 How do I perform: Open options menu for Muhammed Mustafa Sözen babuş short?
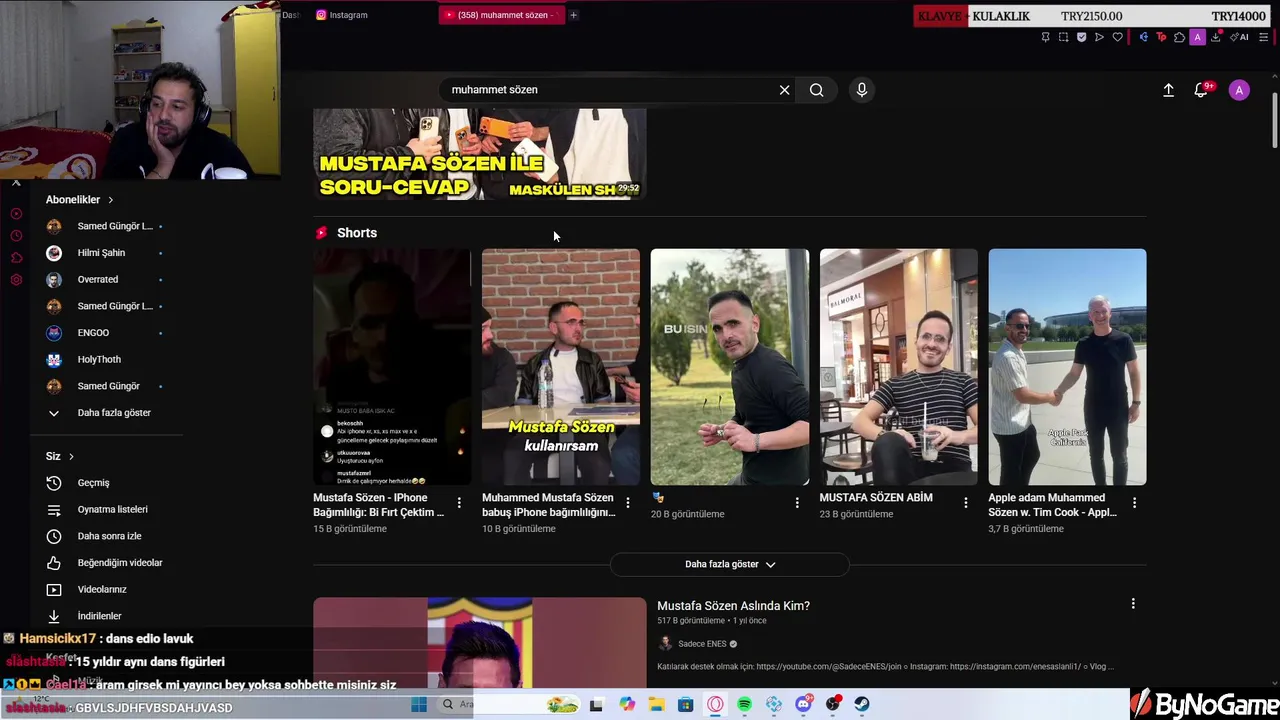(628, 502)
